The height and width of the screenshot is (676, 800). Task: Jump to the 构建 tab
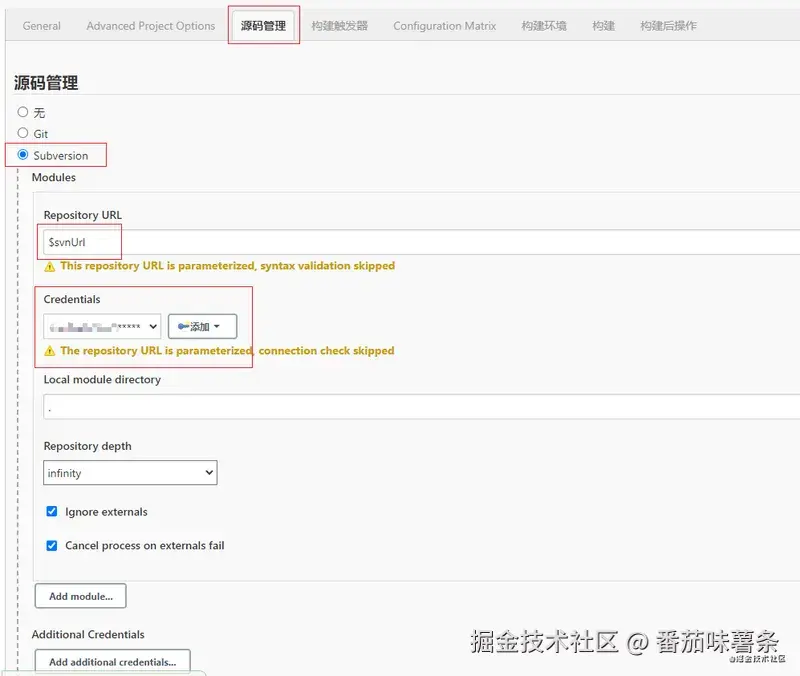[604, 26]
